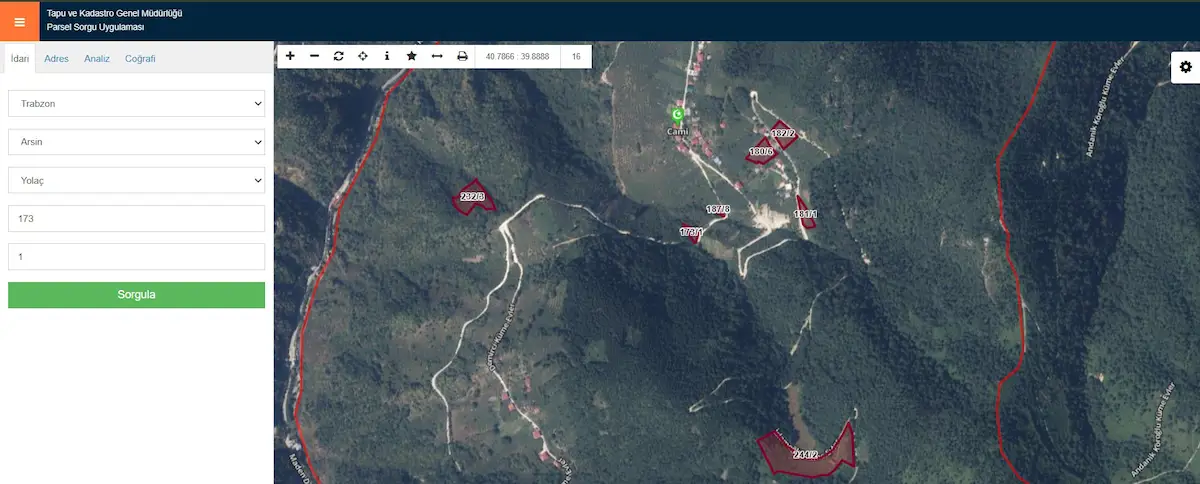This screenshot has height=484, width=1200.
Task: Focus the parcel number field containing 1
Action: 136,257
